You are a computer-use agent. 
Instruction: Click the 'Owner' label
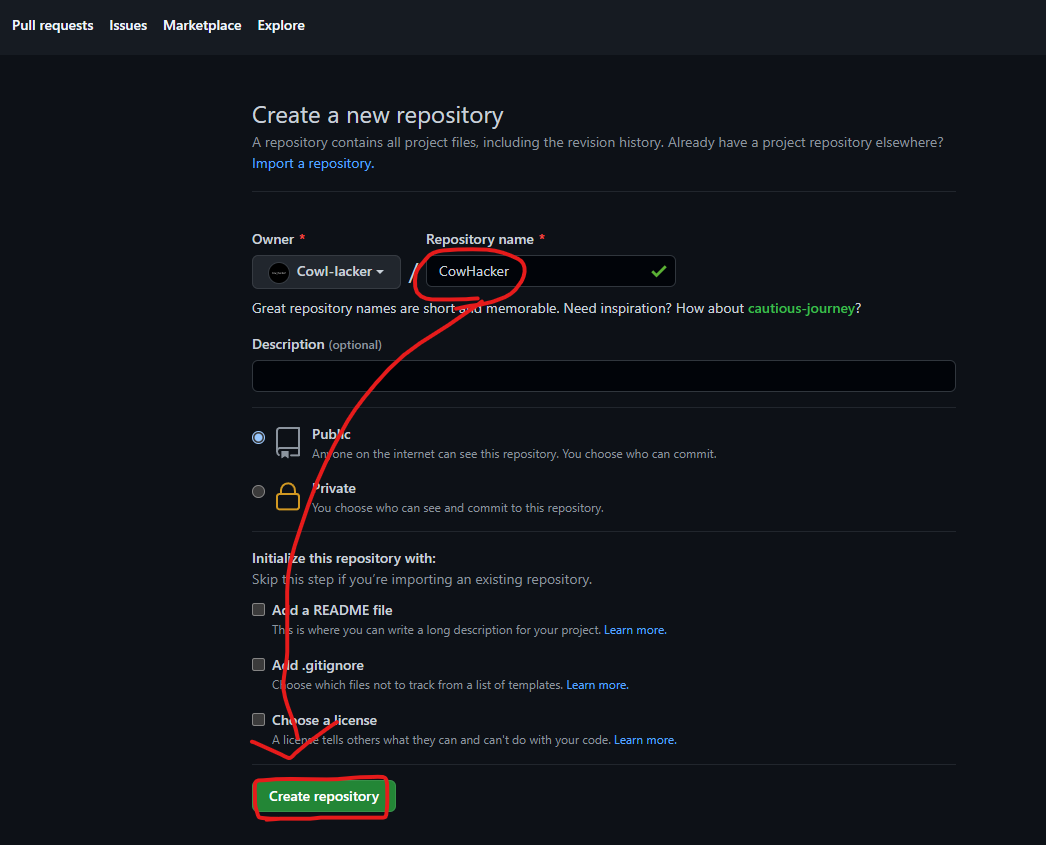coord(273,239)
